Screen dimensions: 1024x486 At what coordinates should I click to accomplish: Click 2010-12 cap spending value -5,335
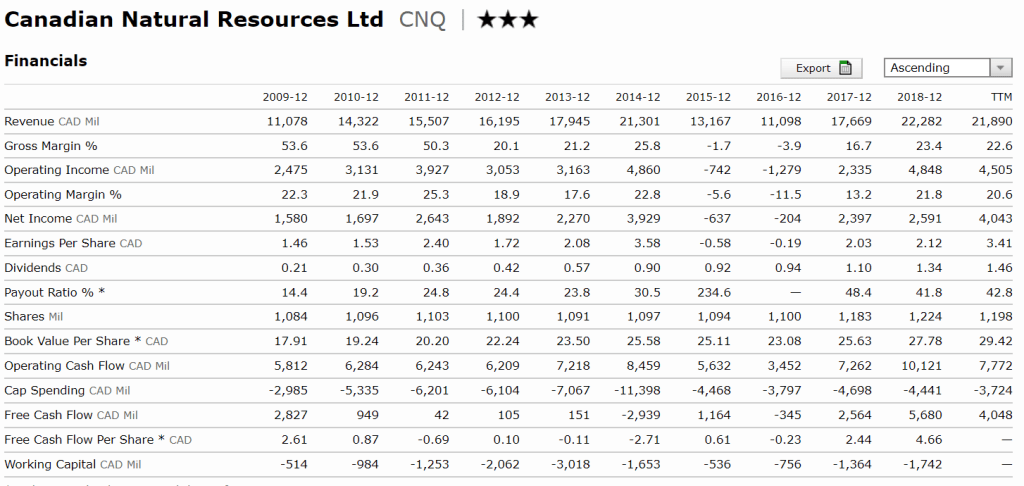[x=358, y=391]
